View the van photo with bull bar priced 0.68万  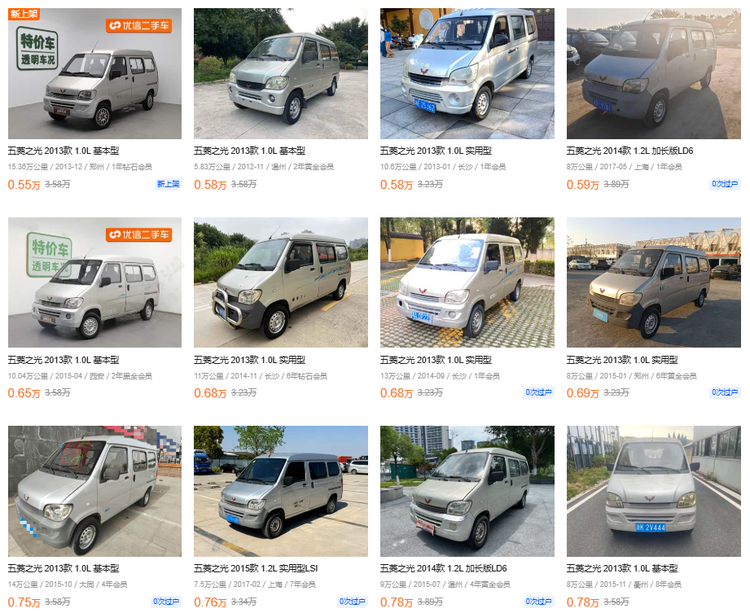click(x=281, y=283)
